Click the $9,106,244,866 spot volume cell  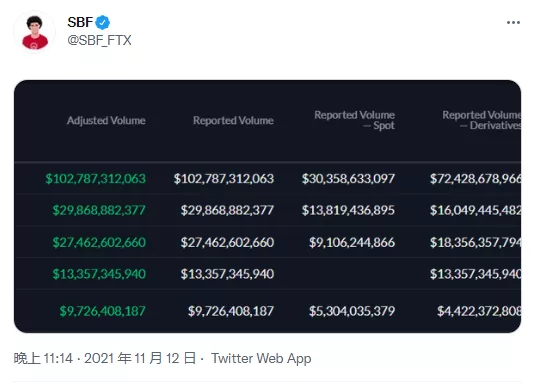[352, 243]
